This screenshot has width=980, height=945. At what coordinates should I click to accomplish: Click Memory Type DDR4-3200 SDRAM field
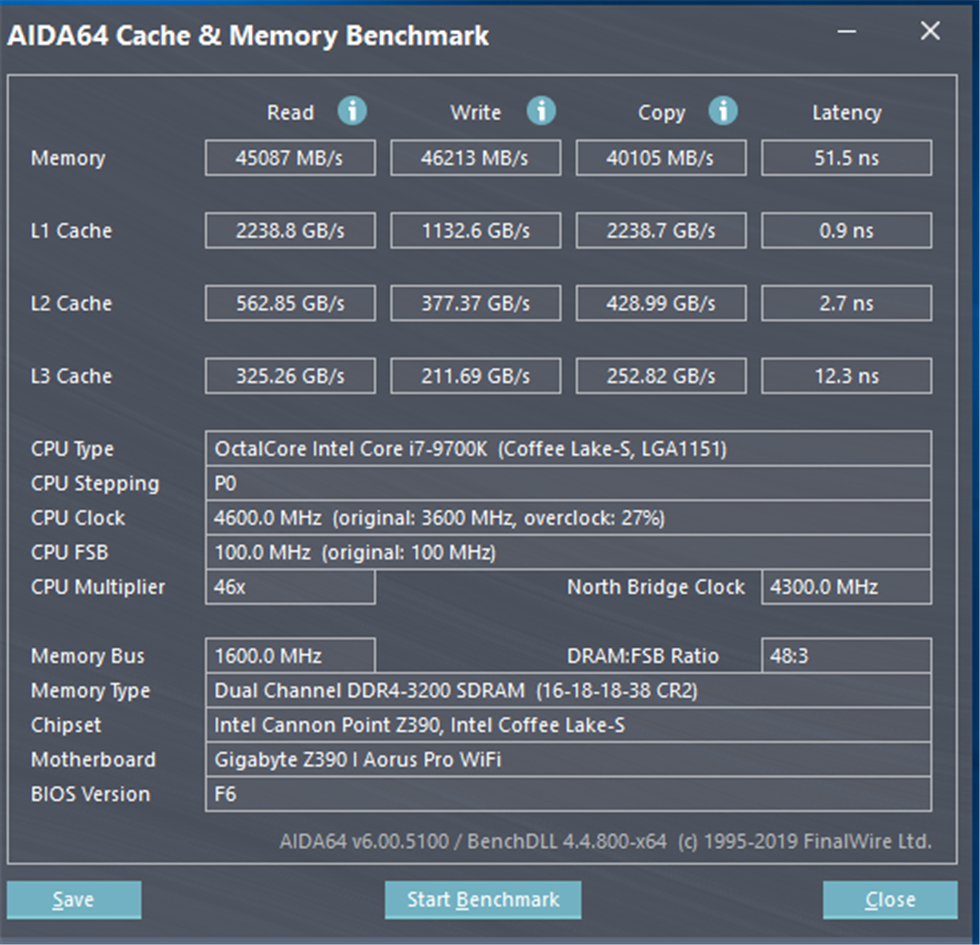568,690
